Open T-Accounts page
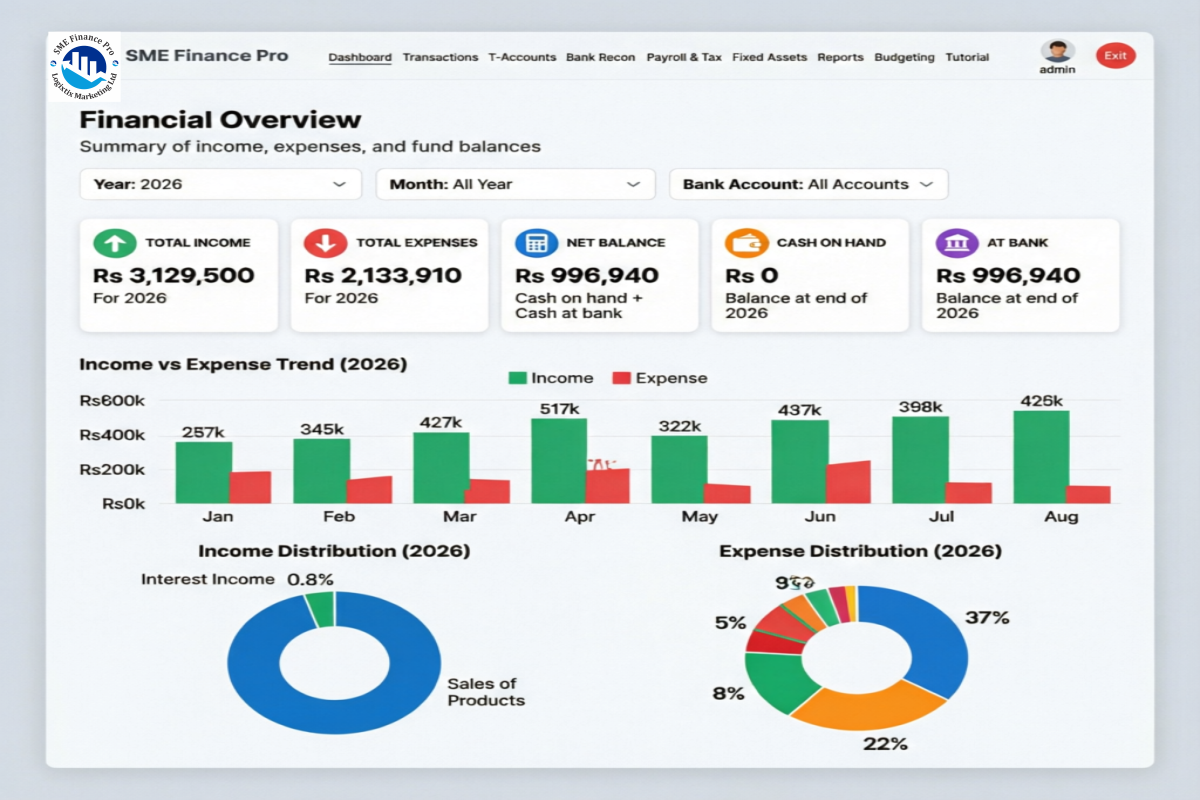 click(522, 57)
